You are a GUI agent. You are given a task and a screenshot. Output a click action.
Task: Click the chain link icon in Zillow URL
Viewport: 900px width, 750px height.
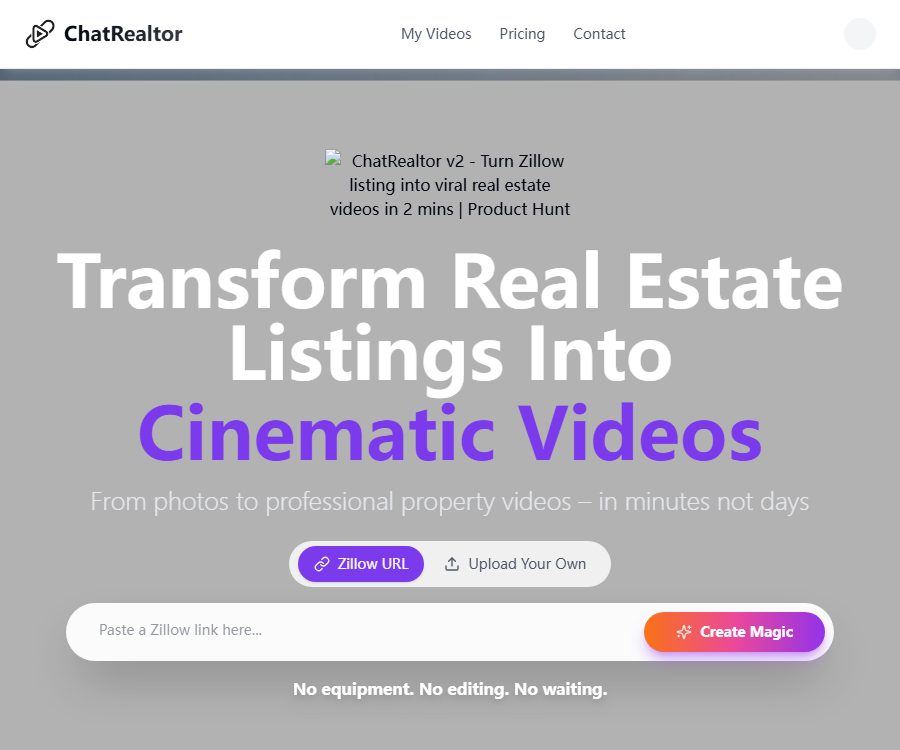(321, 564)
